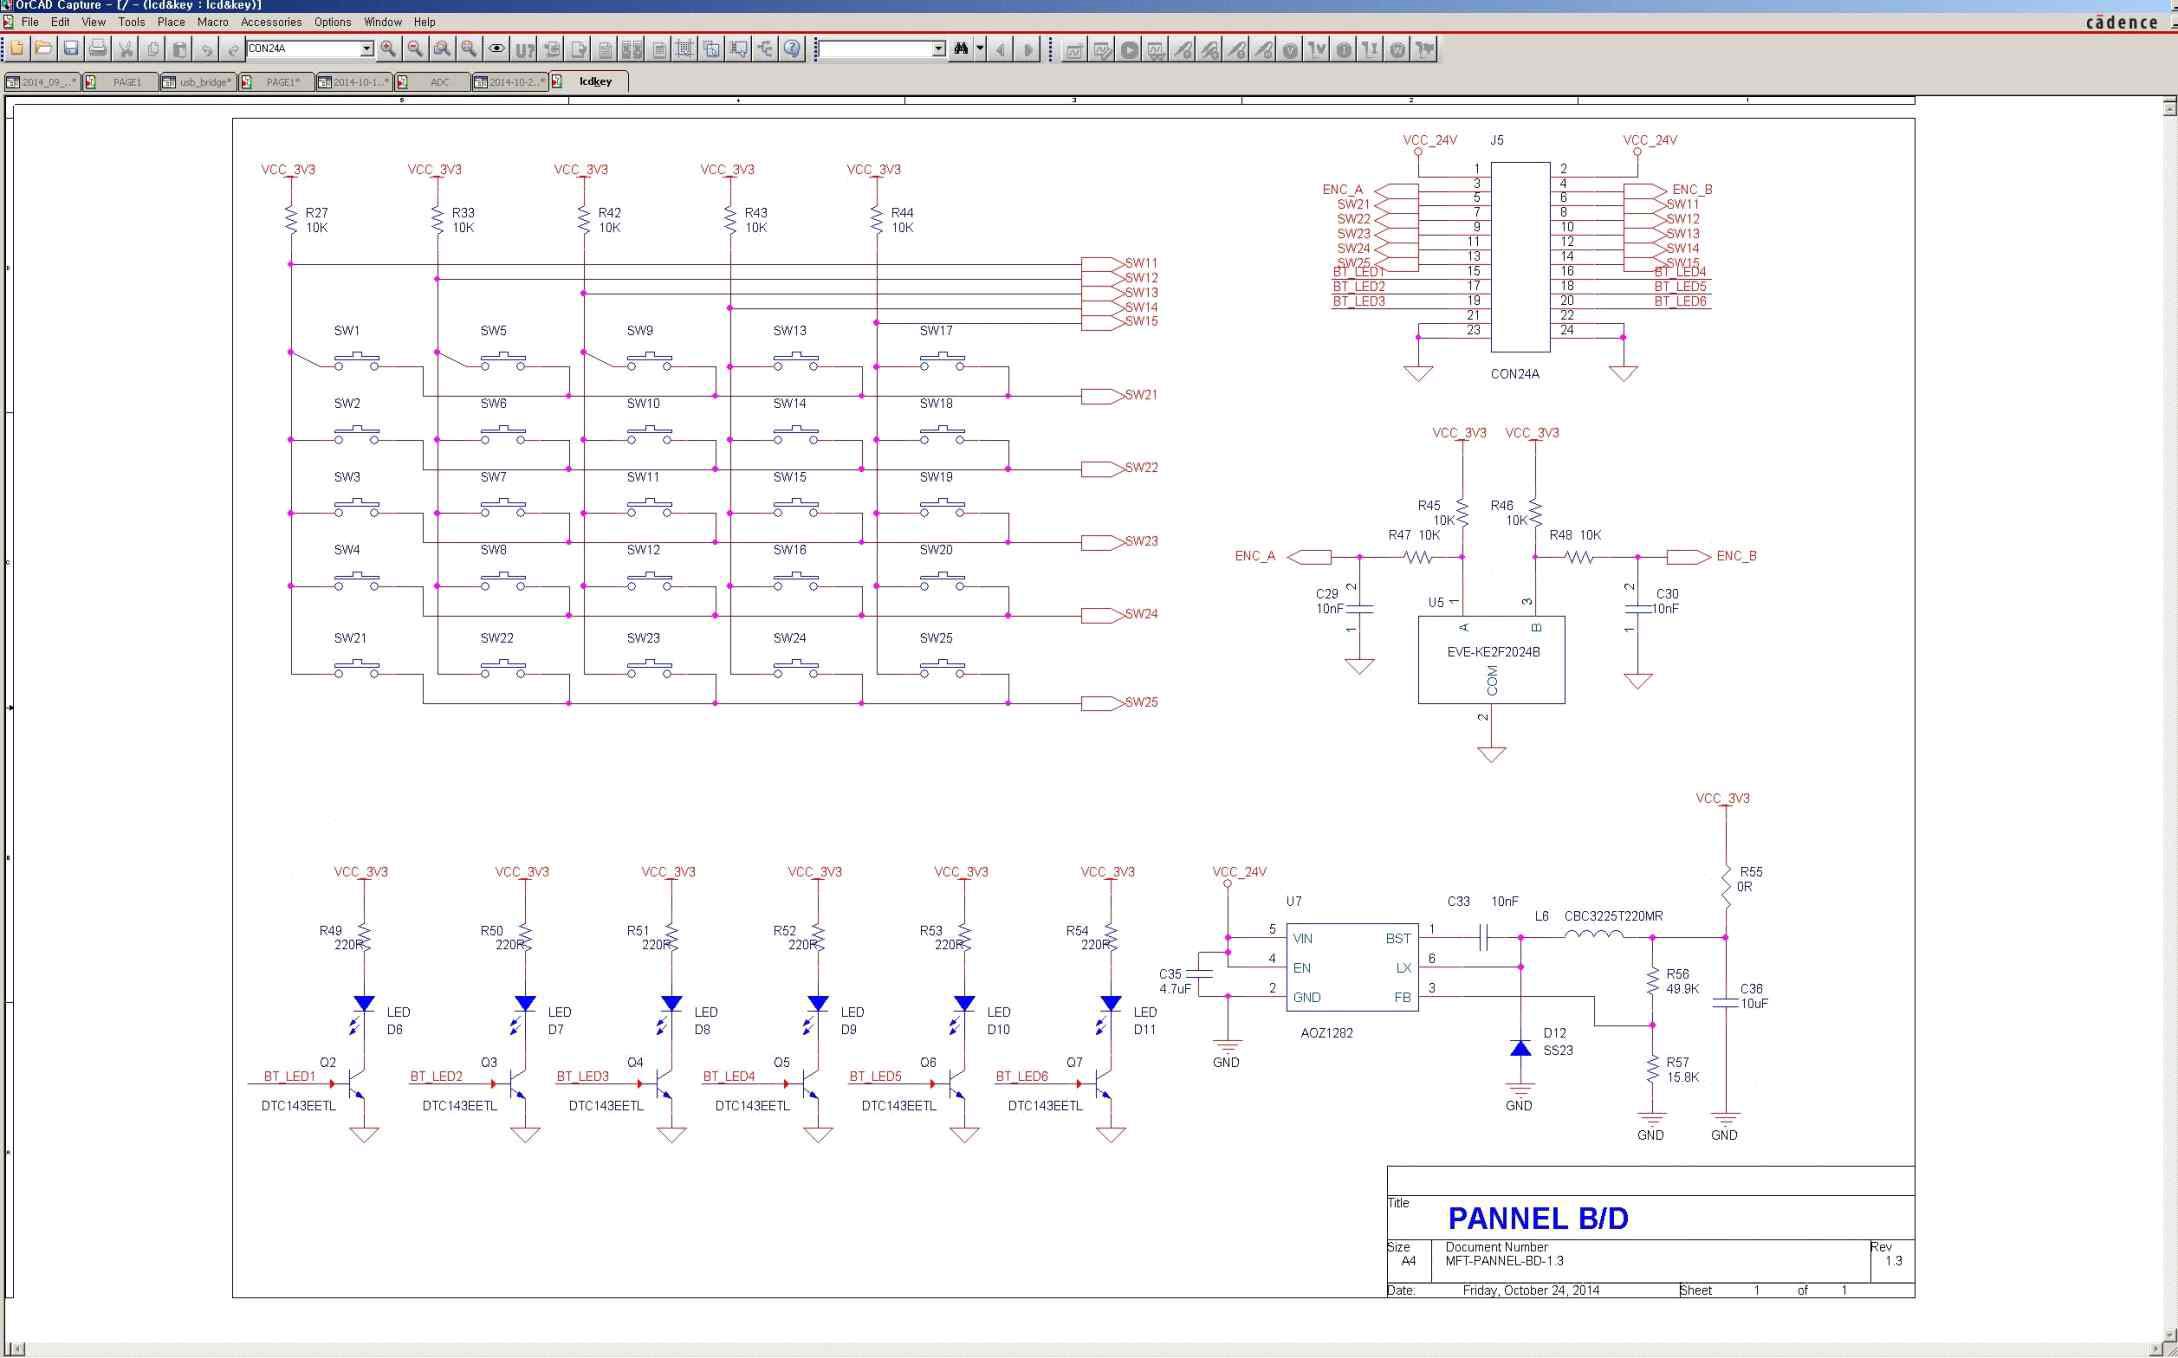Click the New Simulation Profile icon
This screenshot has height=1358, width=2178.
[1074, 49]
